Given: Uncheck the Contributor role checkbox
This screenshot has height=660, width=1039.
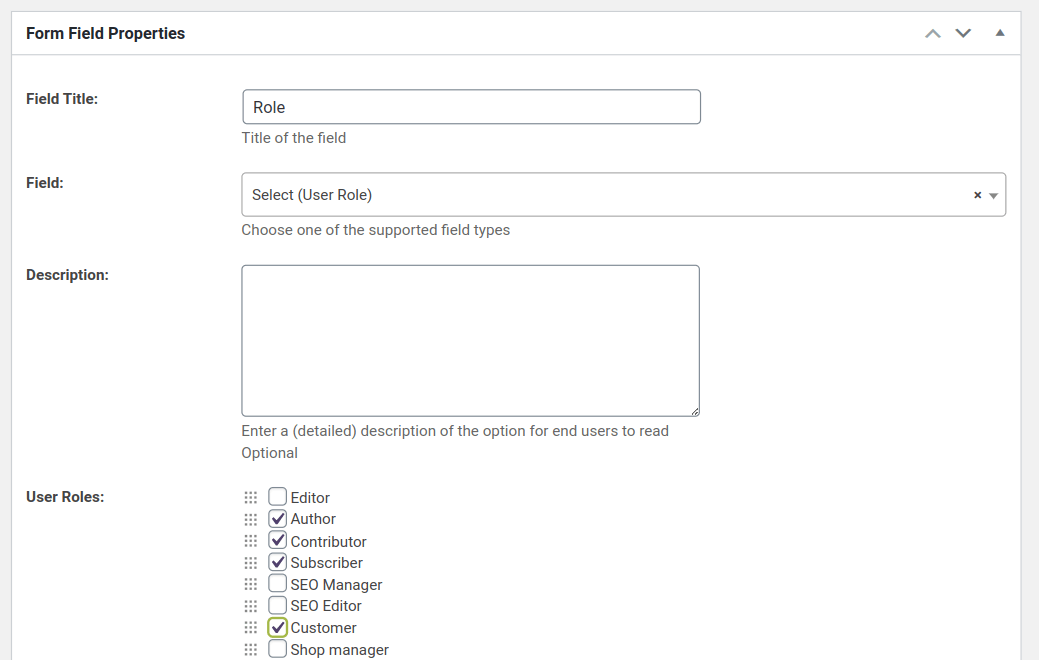Looking at the screenshot, I should [278, 540].
